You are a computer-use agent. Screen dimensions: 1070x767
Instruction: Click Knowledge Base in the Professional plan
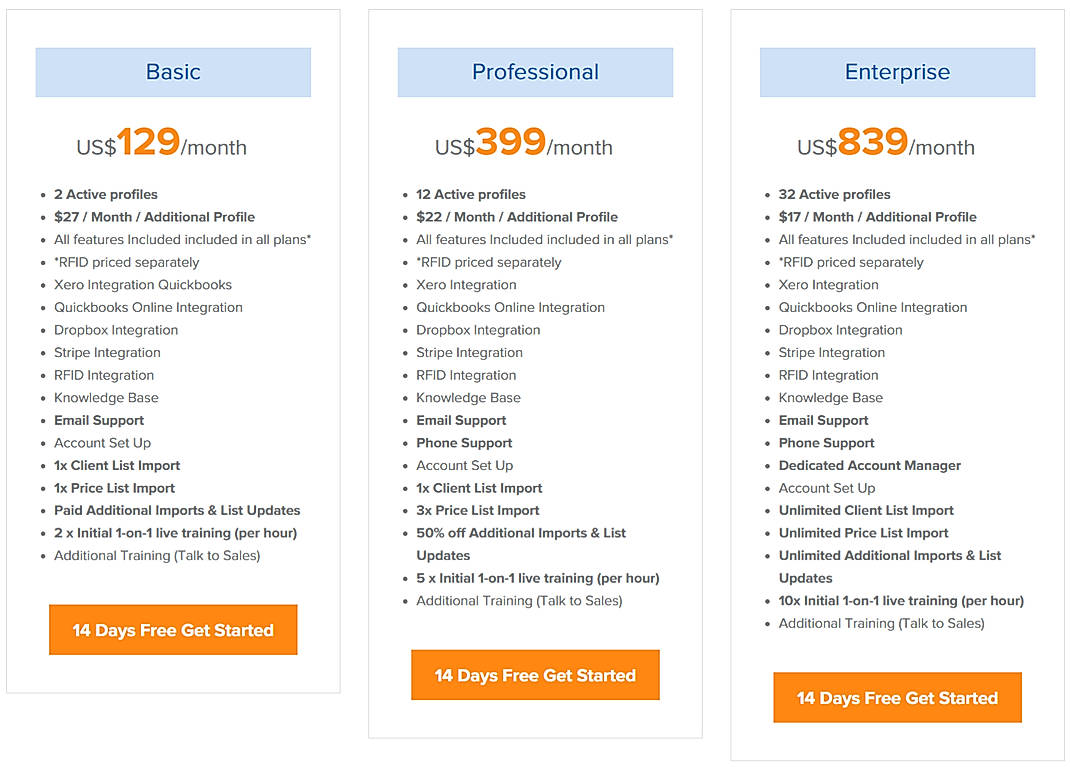pyautogui.click(x=469, y=397)
